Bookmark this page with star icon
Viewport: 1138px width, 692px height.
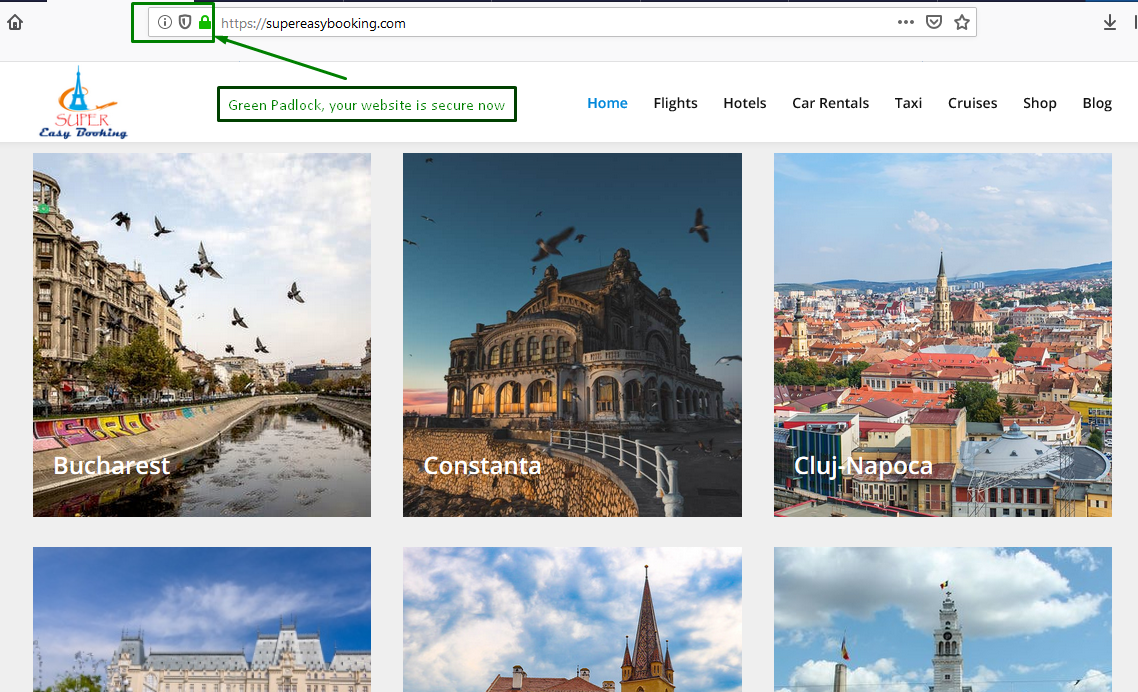[962, 22]
